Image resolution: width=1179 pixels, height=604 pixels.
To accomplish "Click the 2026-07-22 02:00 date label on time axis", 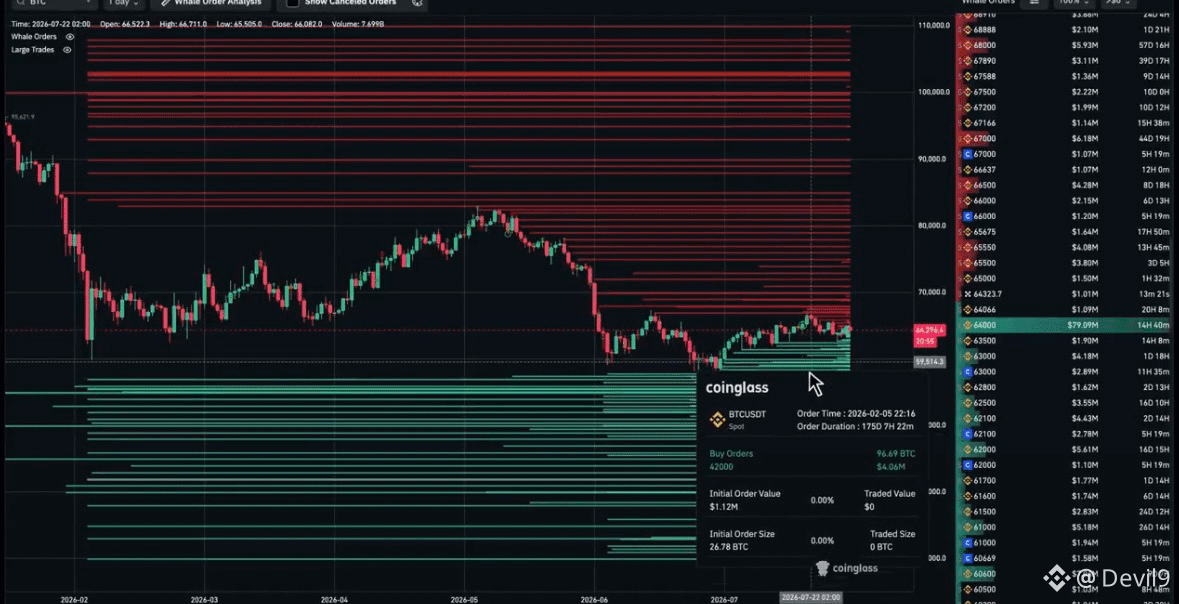I will (x=811, y=597).
